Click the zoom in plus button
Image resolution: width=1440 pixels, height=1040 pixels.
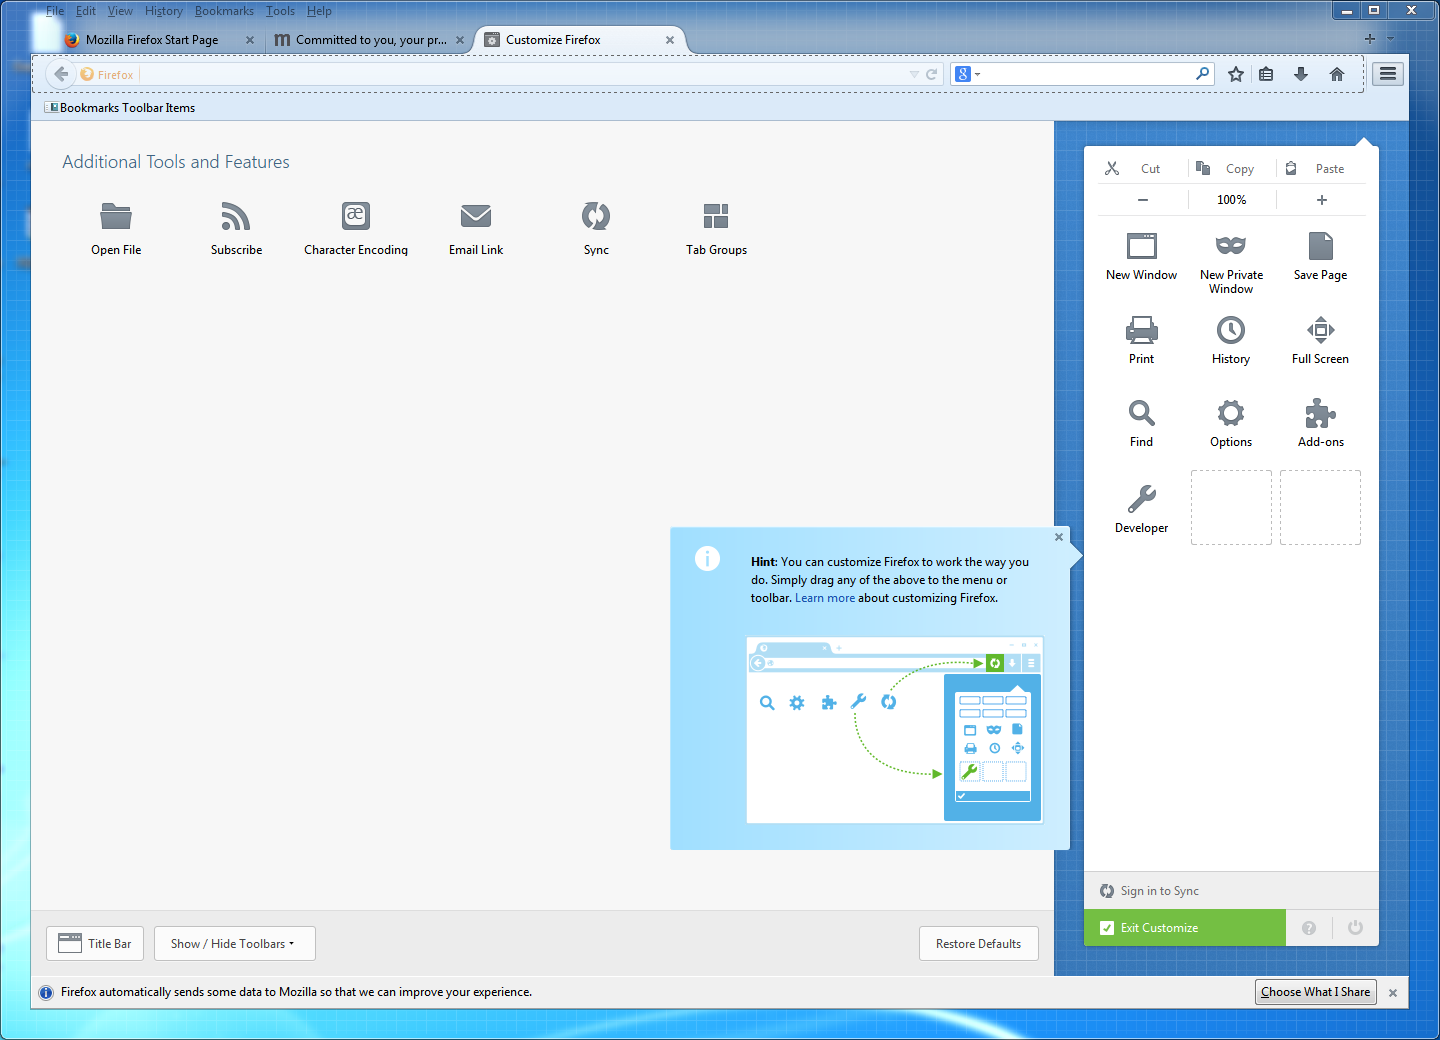pyautogui.click(x=1321, y=200)
